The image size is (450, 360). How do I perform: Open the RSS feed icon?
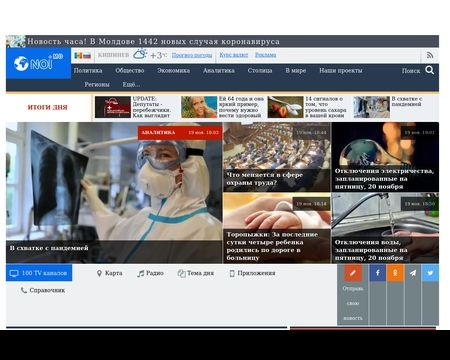click(x=430, y=55)
